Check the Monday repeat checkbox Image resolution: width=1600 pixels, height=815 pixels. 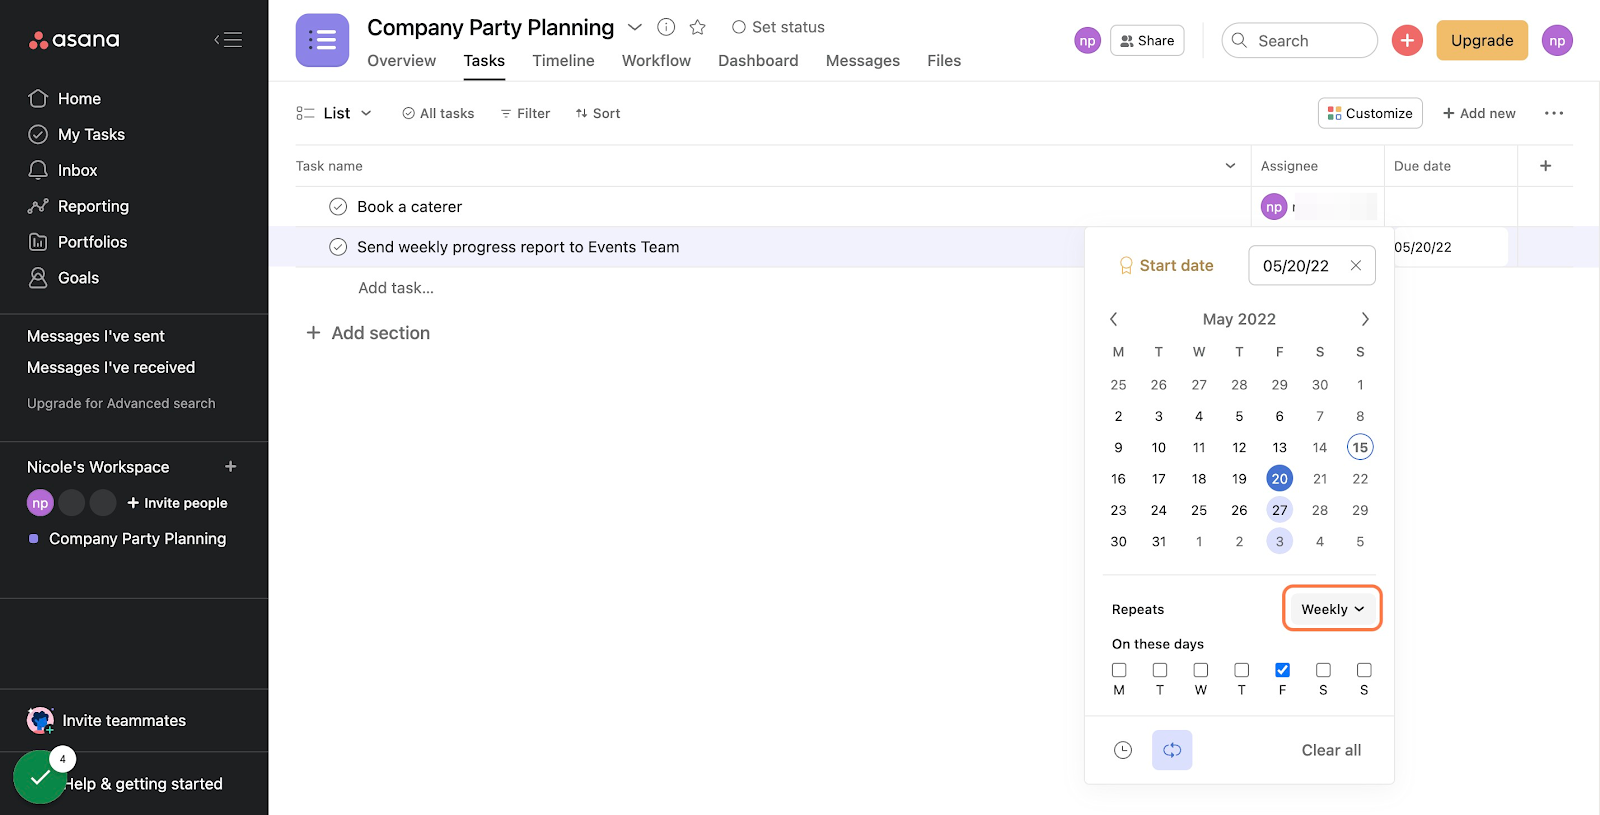coord(1119,670)
